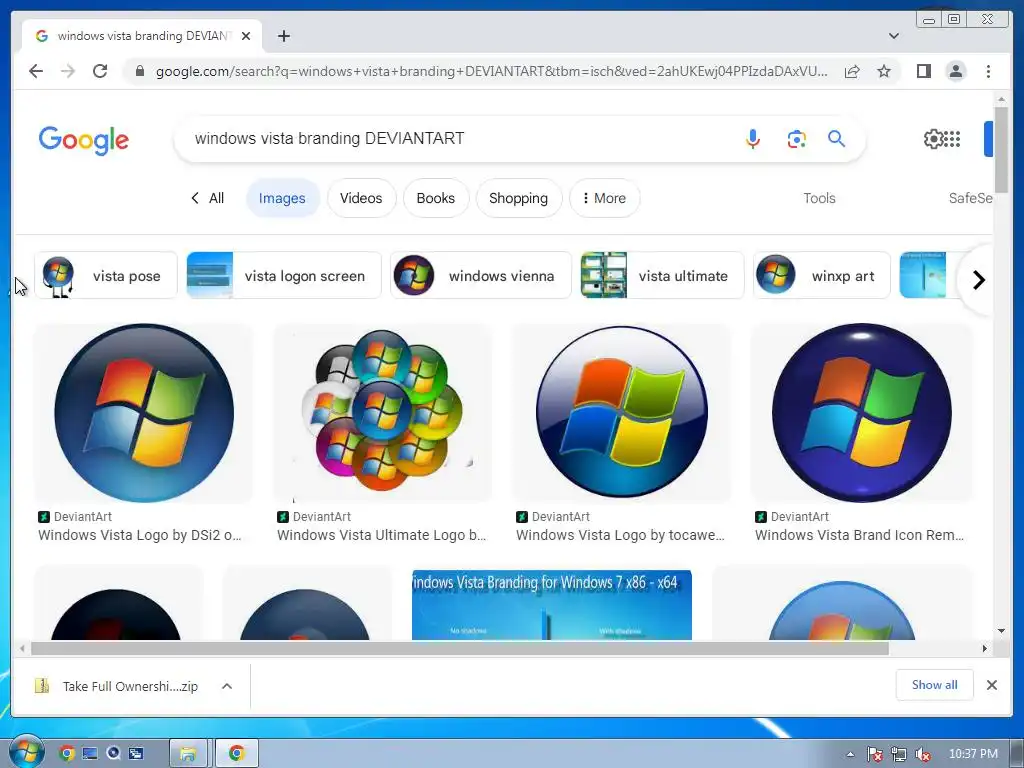
Task: Select the vista ultimate chip
Action: tap(662, 276)
